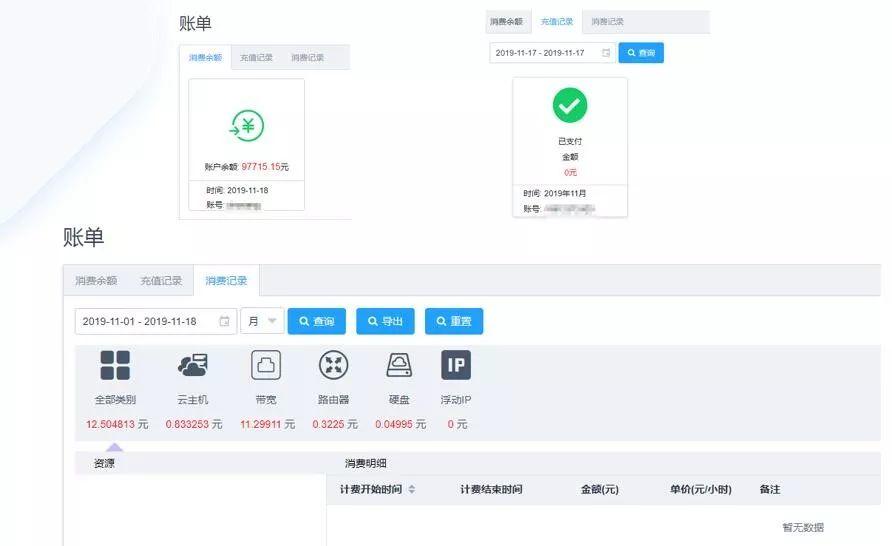Viewport: 892px width, 546px height.
Task: Click the 云主机 cloud host icon
Action: (x=192, y=365)
